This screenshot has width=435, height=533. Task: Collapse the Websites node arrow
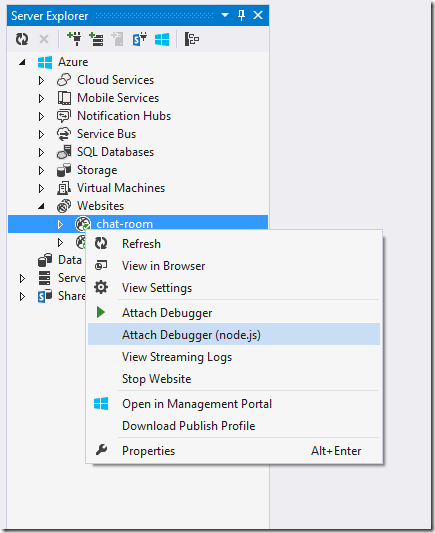coord(41,206)
